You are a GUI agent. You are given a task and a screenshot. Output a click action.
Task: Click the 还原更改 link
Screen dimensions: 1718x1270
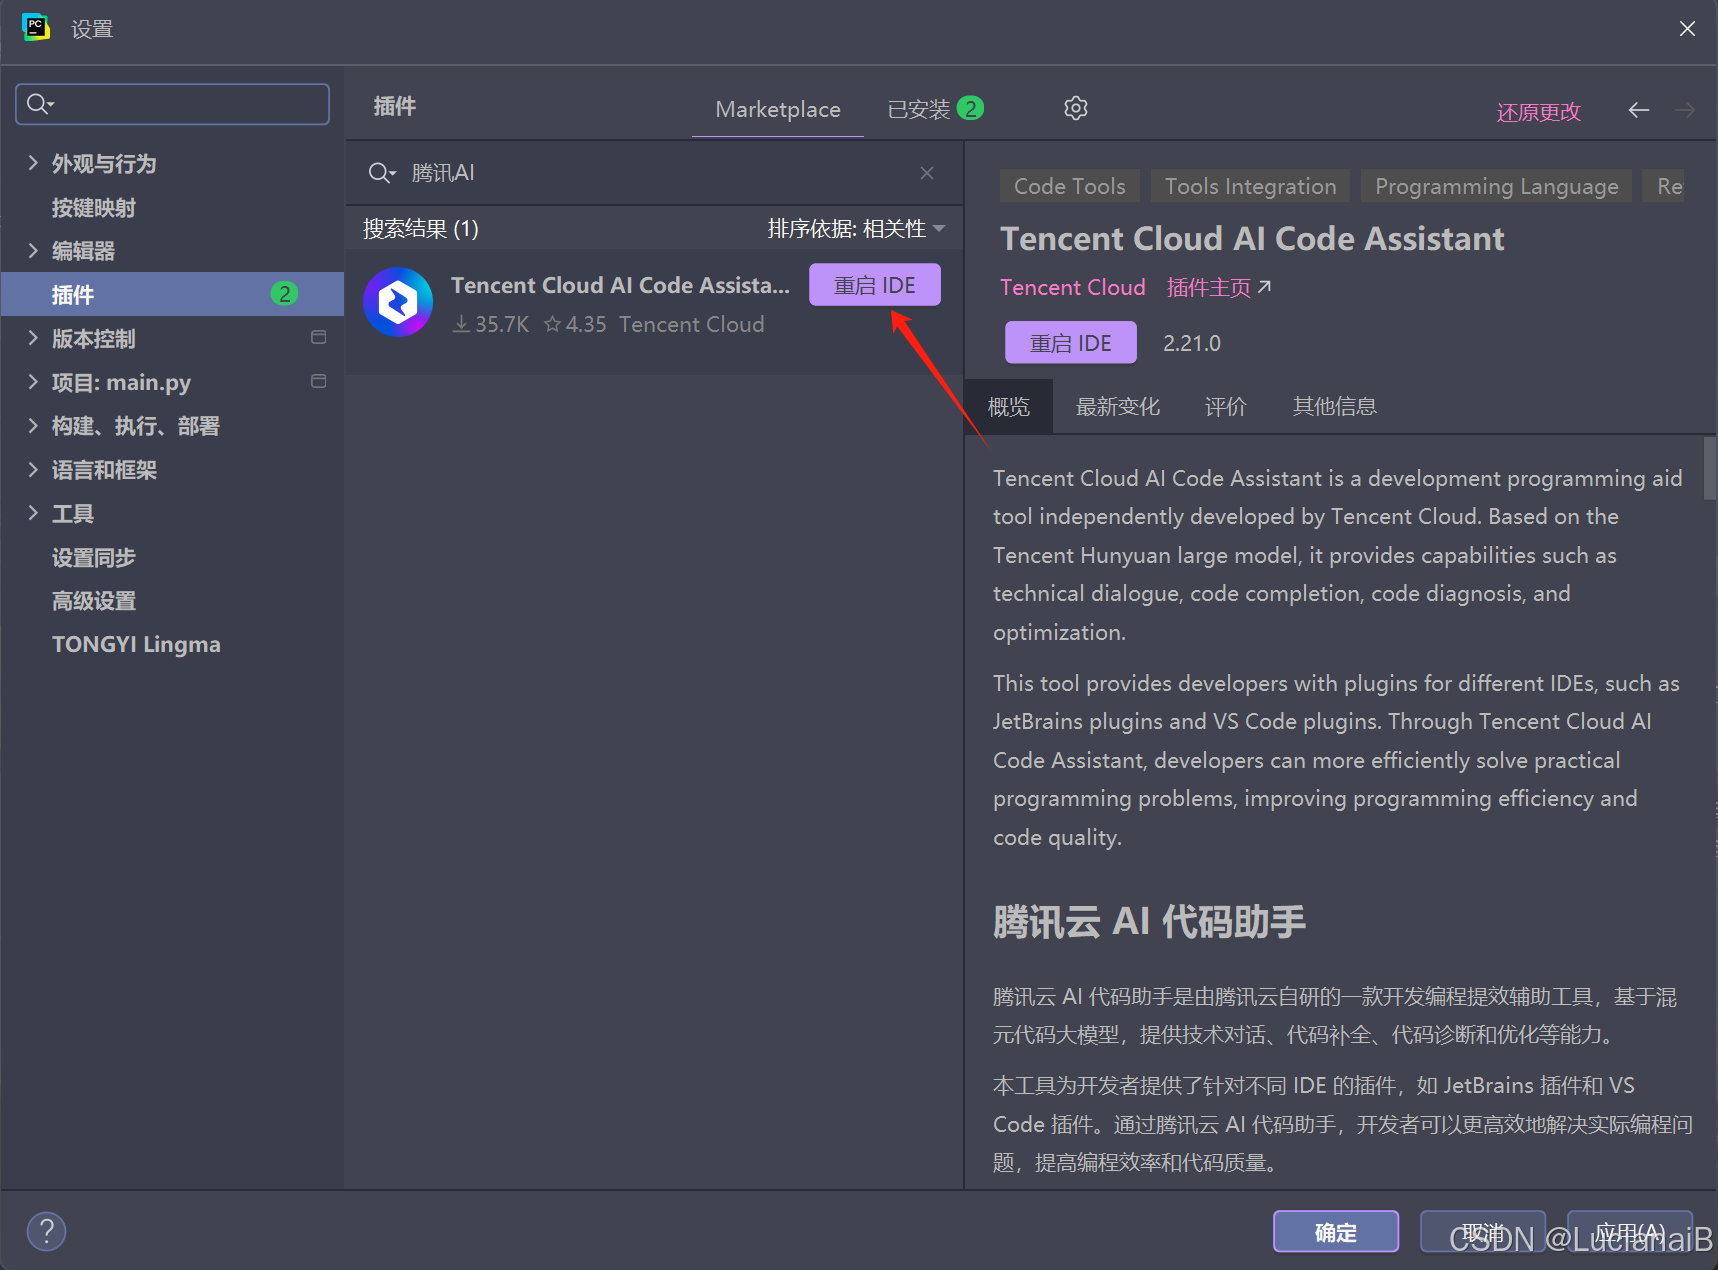tap(1538, 111)
